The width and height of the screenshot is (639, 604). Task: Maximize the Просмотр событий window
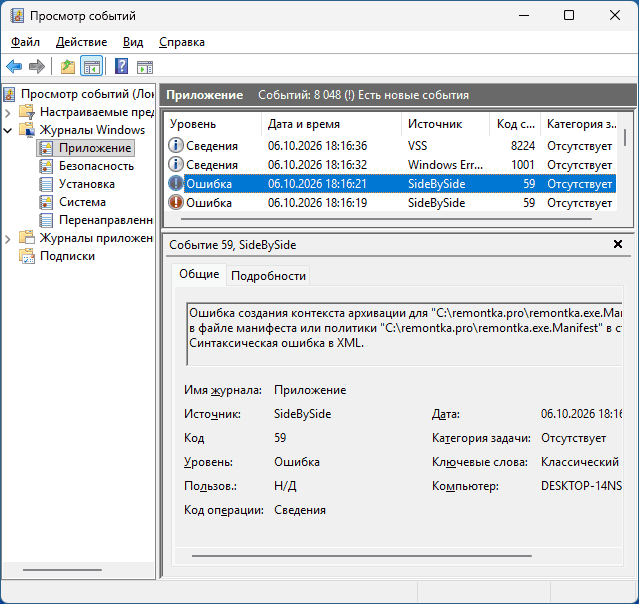pos(569,15)
